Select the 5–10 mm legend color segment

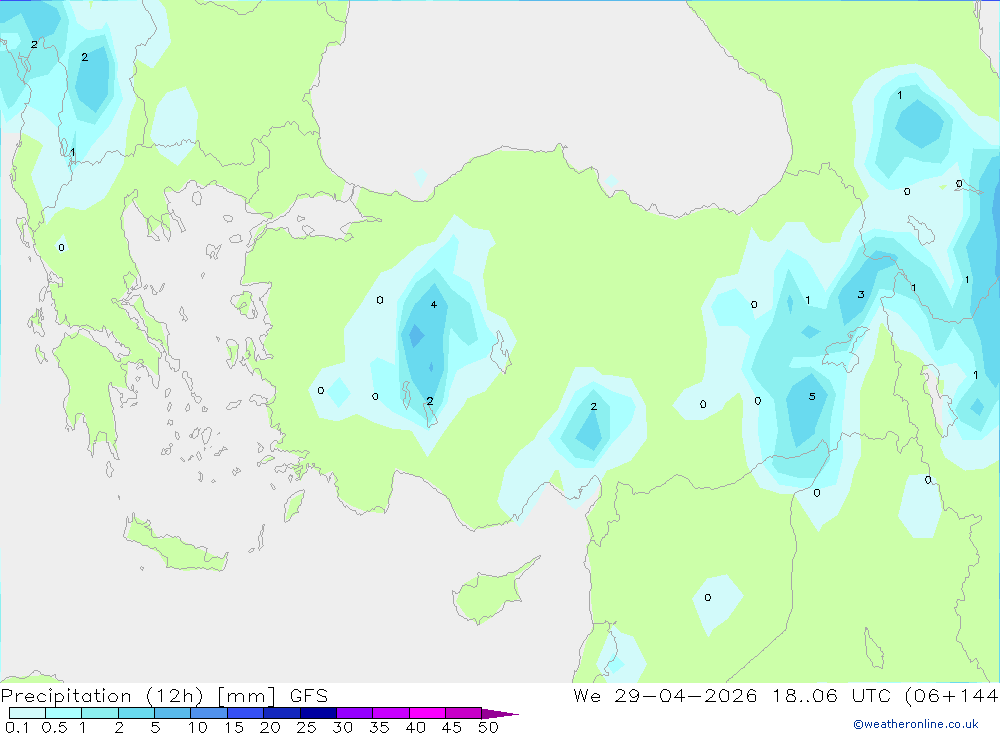click(x=173, y=713)
